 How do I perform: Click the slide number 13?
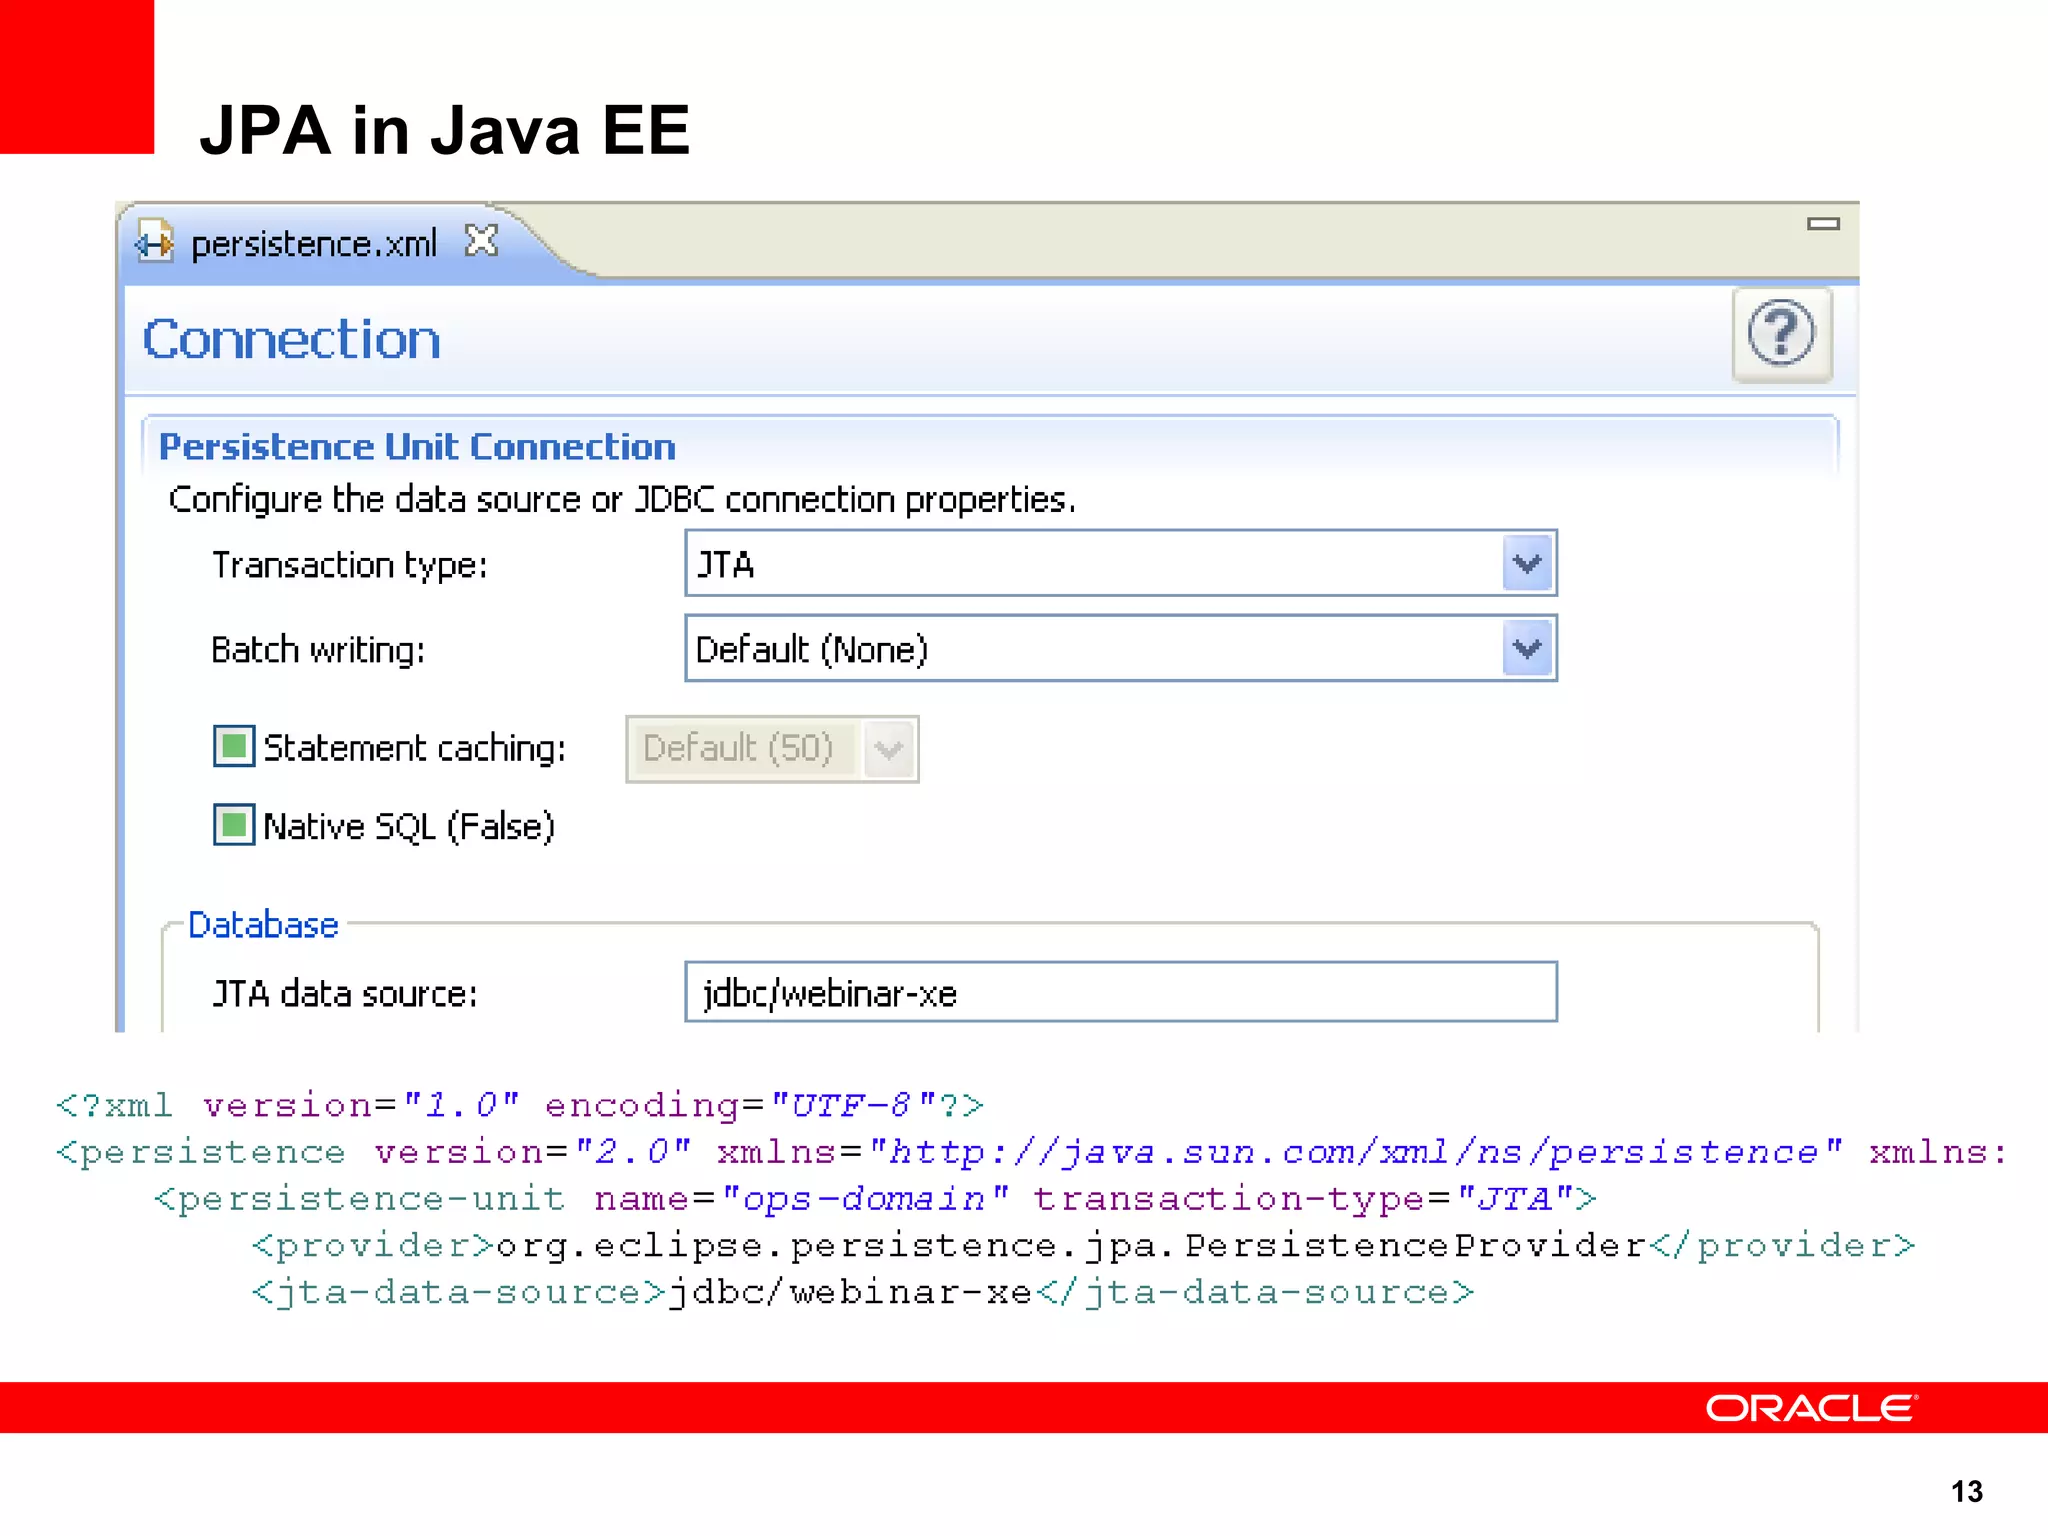coord(1967,1492)
